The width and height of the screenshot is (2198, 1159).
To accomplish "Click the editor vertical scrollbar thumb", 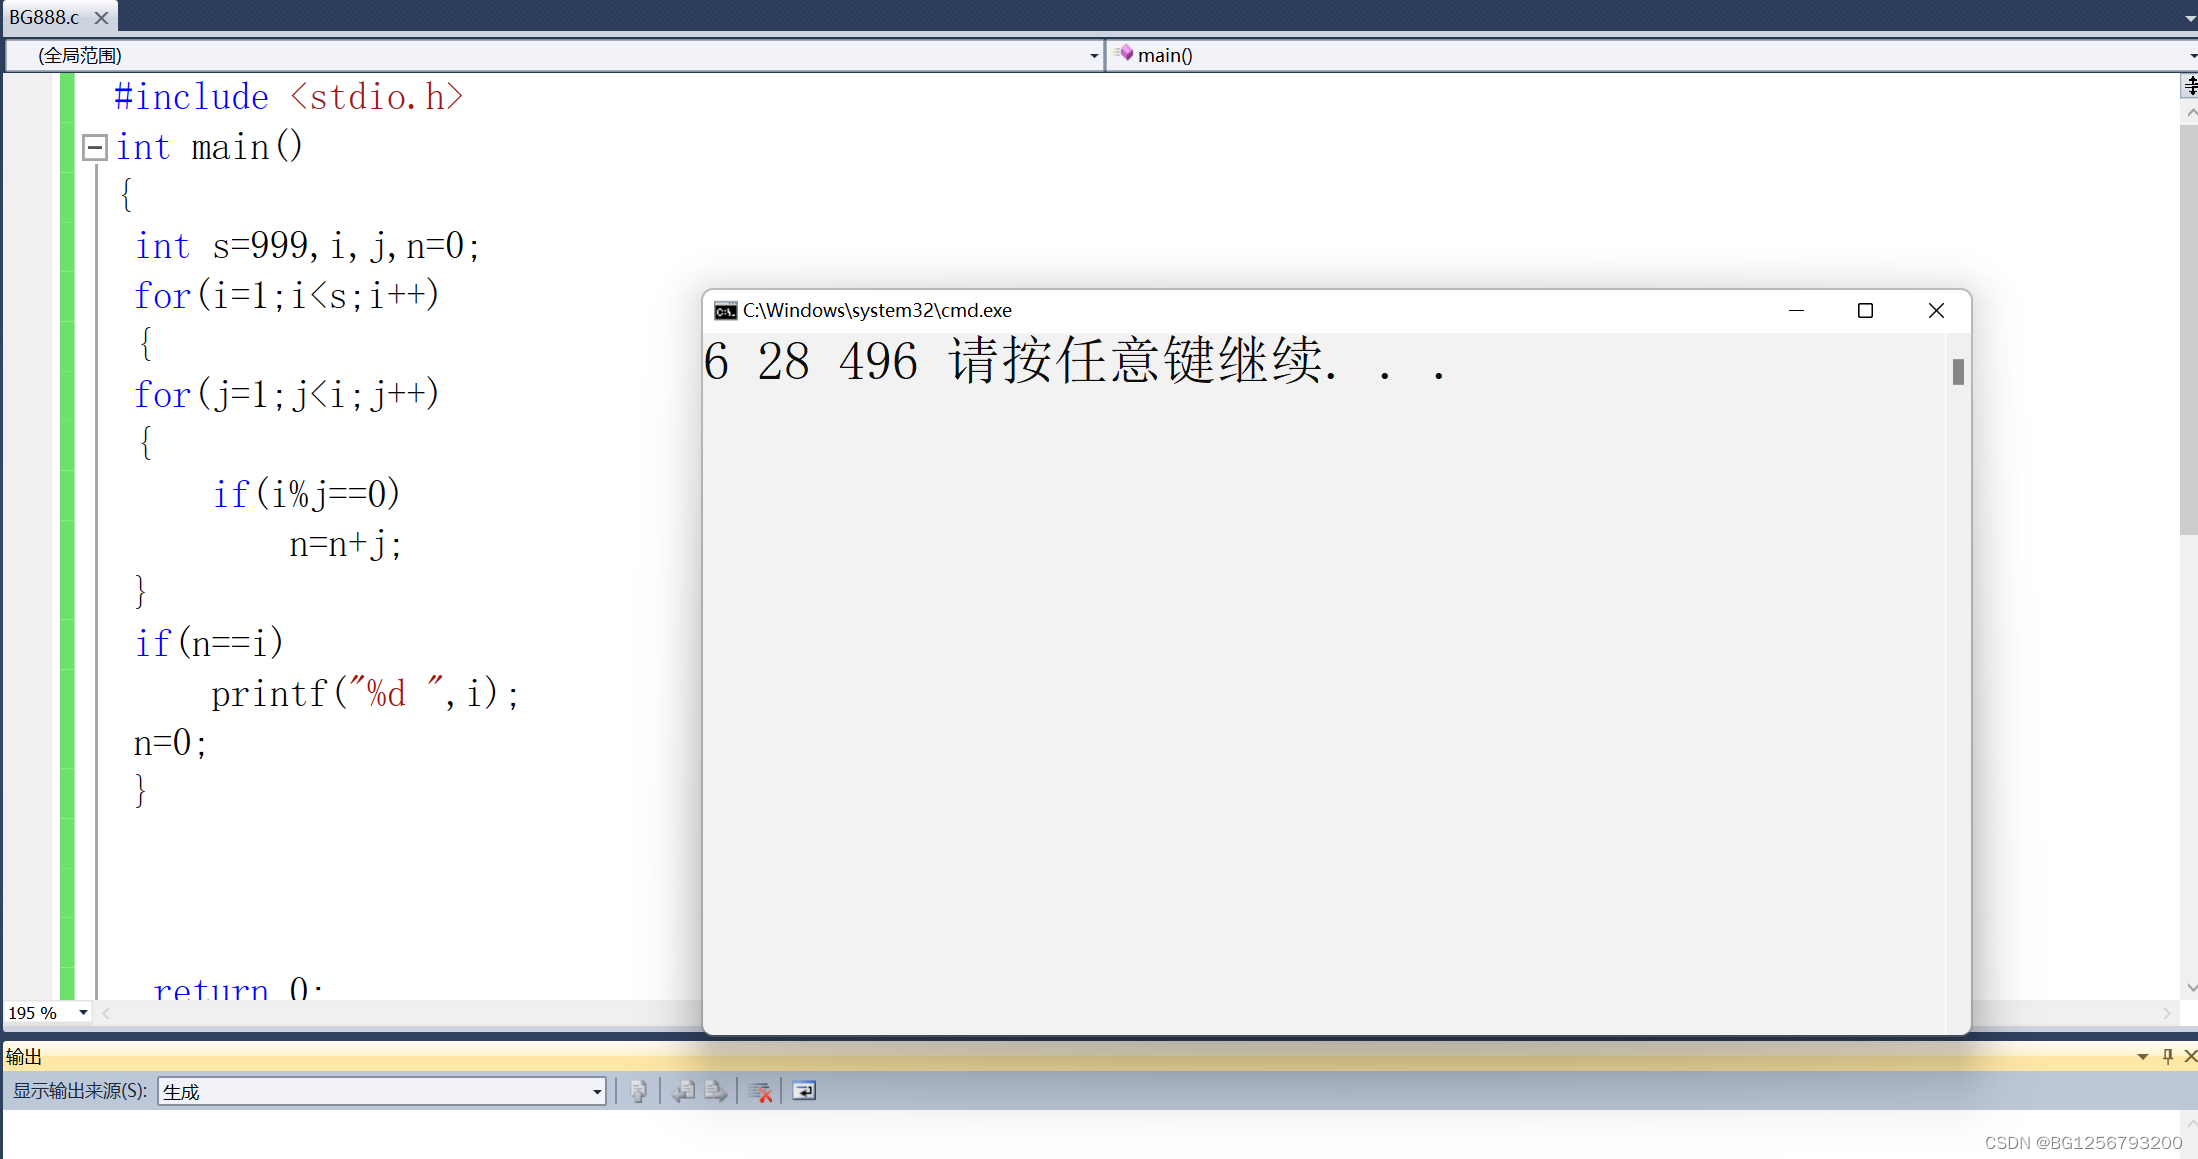I will pyautogui.click(x=2189, y=330).
